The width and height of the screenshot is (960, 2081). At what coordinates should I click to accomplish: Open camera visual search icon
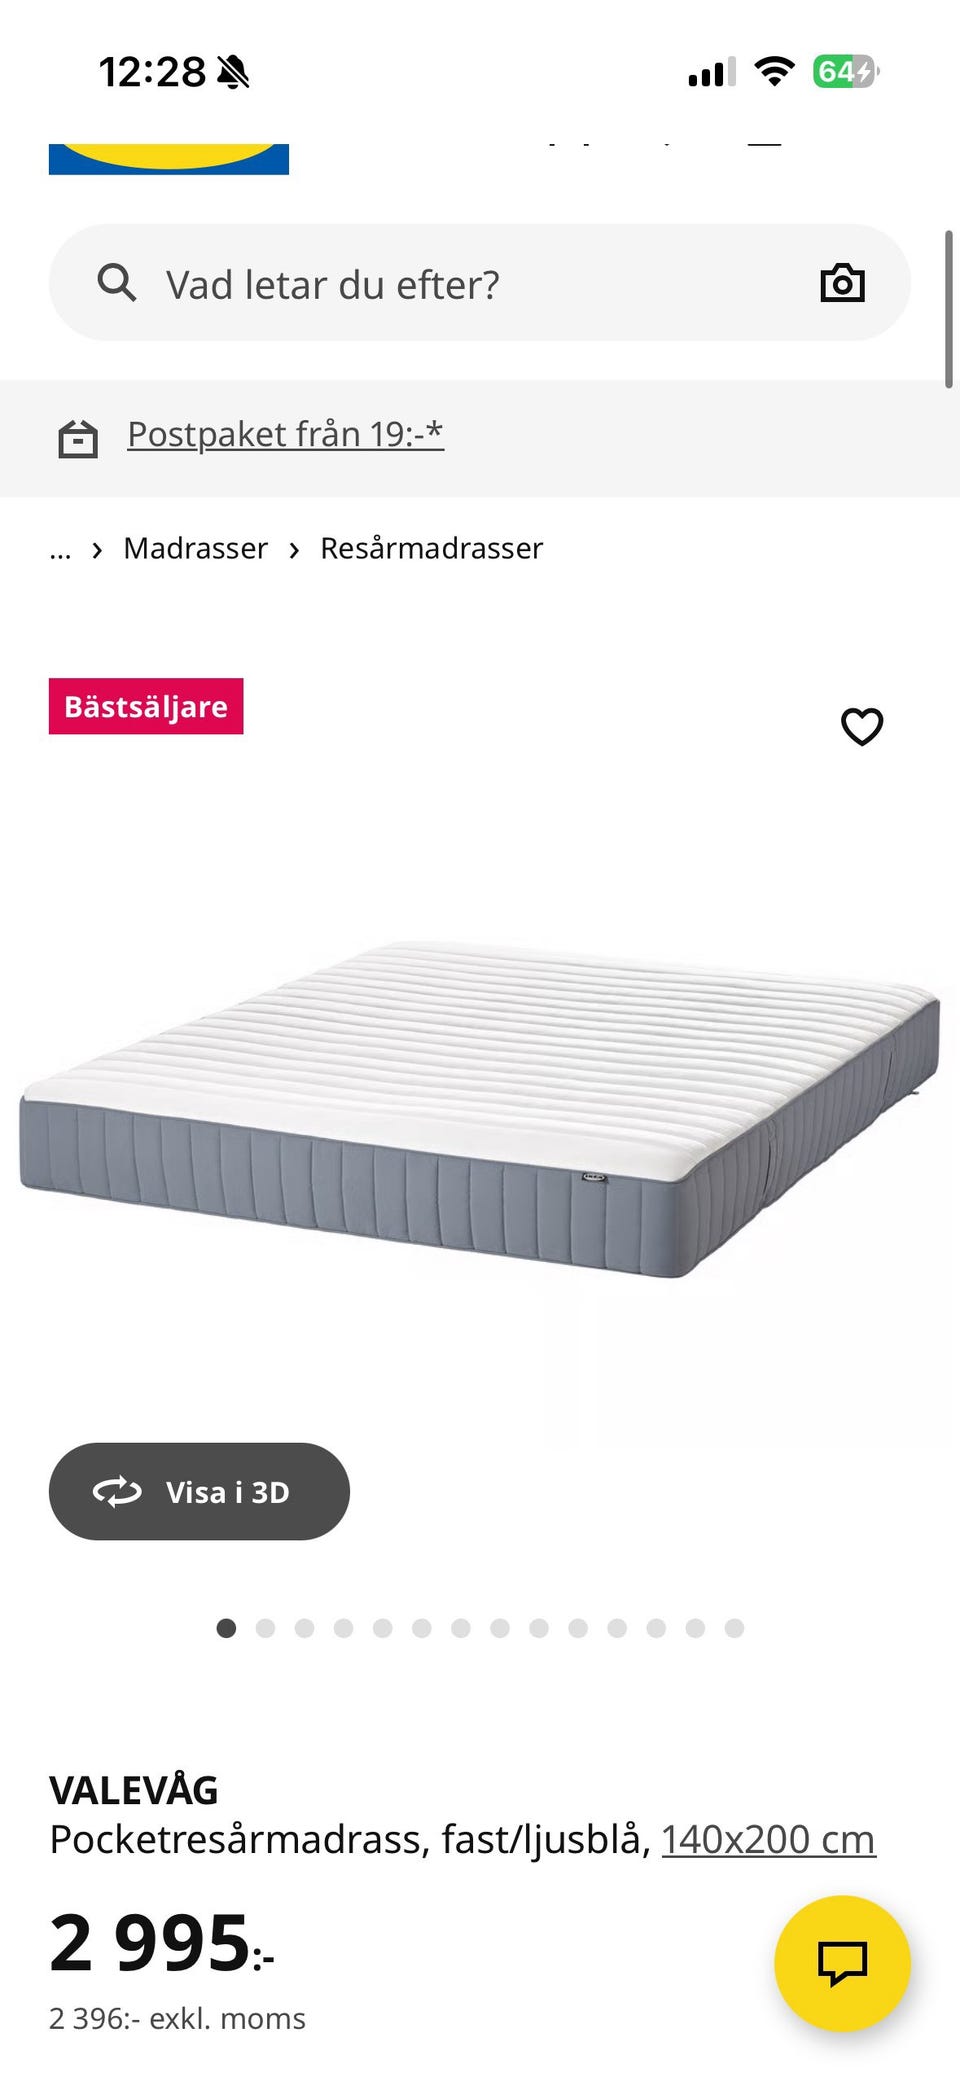click(842, 283)
